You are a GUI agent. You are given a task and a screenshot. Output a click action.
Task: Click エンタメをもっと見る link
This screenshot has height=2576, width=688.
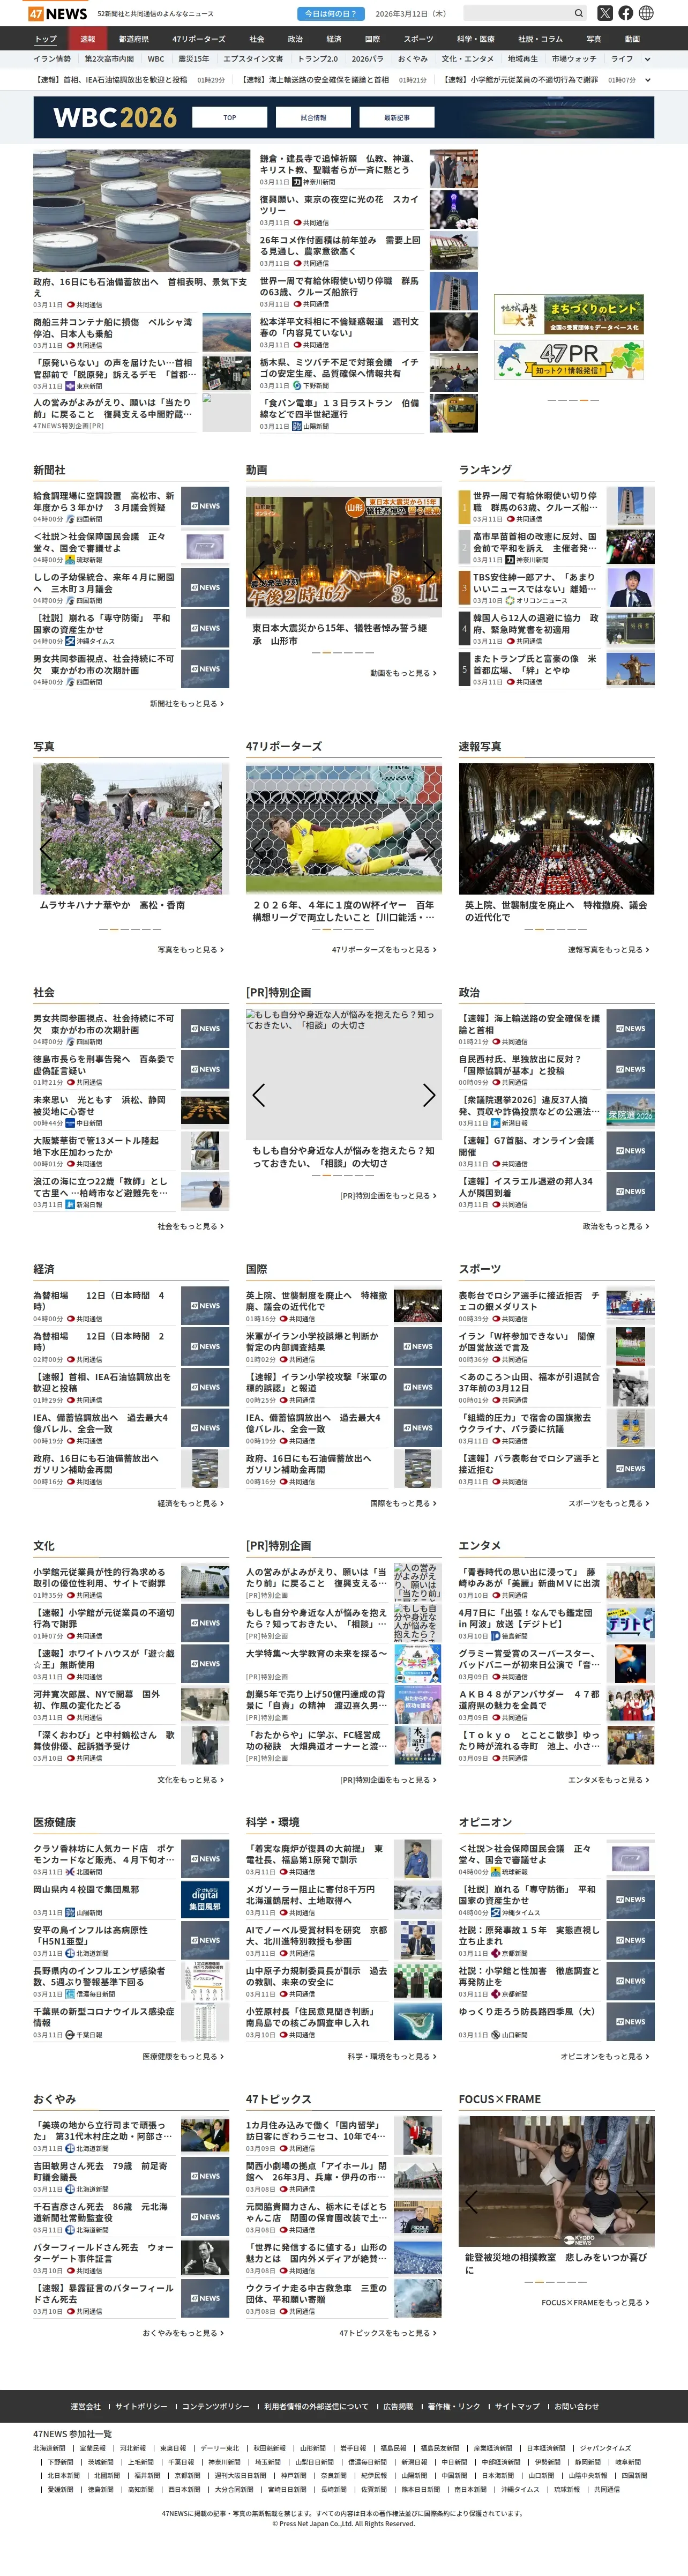(609, 1780)
